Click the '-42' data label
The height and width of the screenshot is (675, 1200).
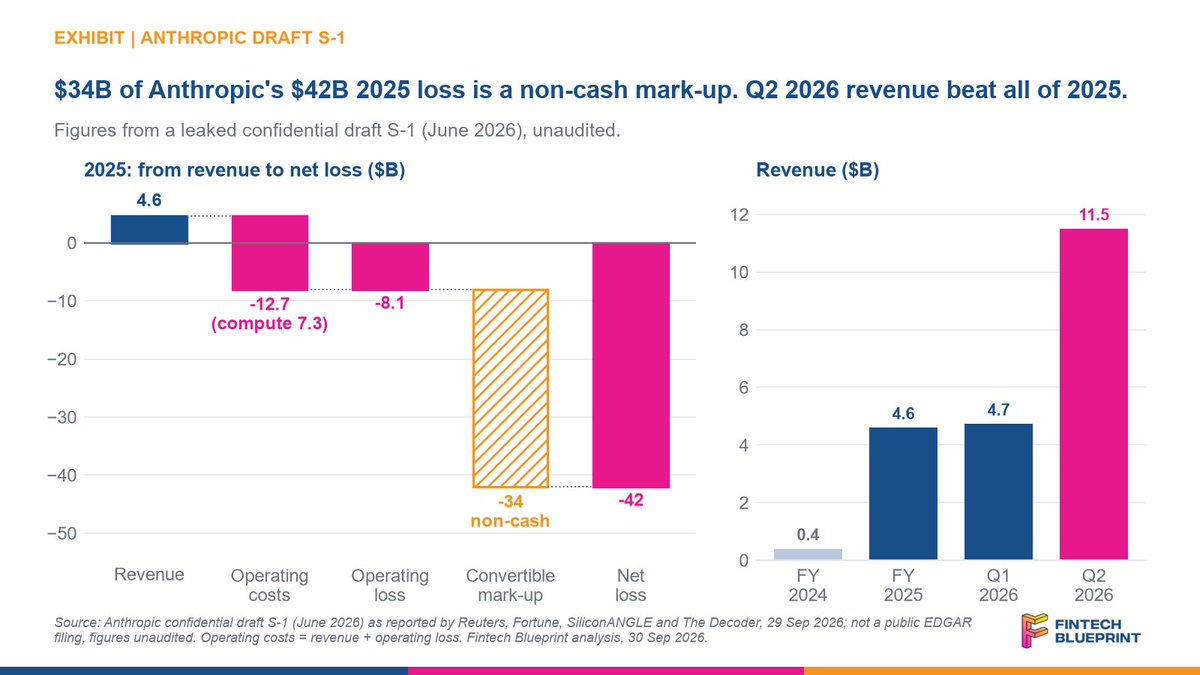pyautogui.click(x=631, y=501)
